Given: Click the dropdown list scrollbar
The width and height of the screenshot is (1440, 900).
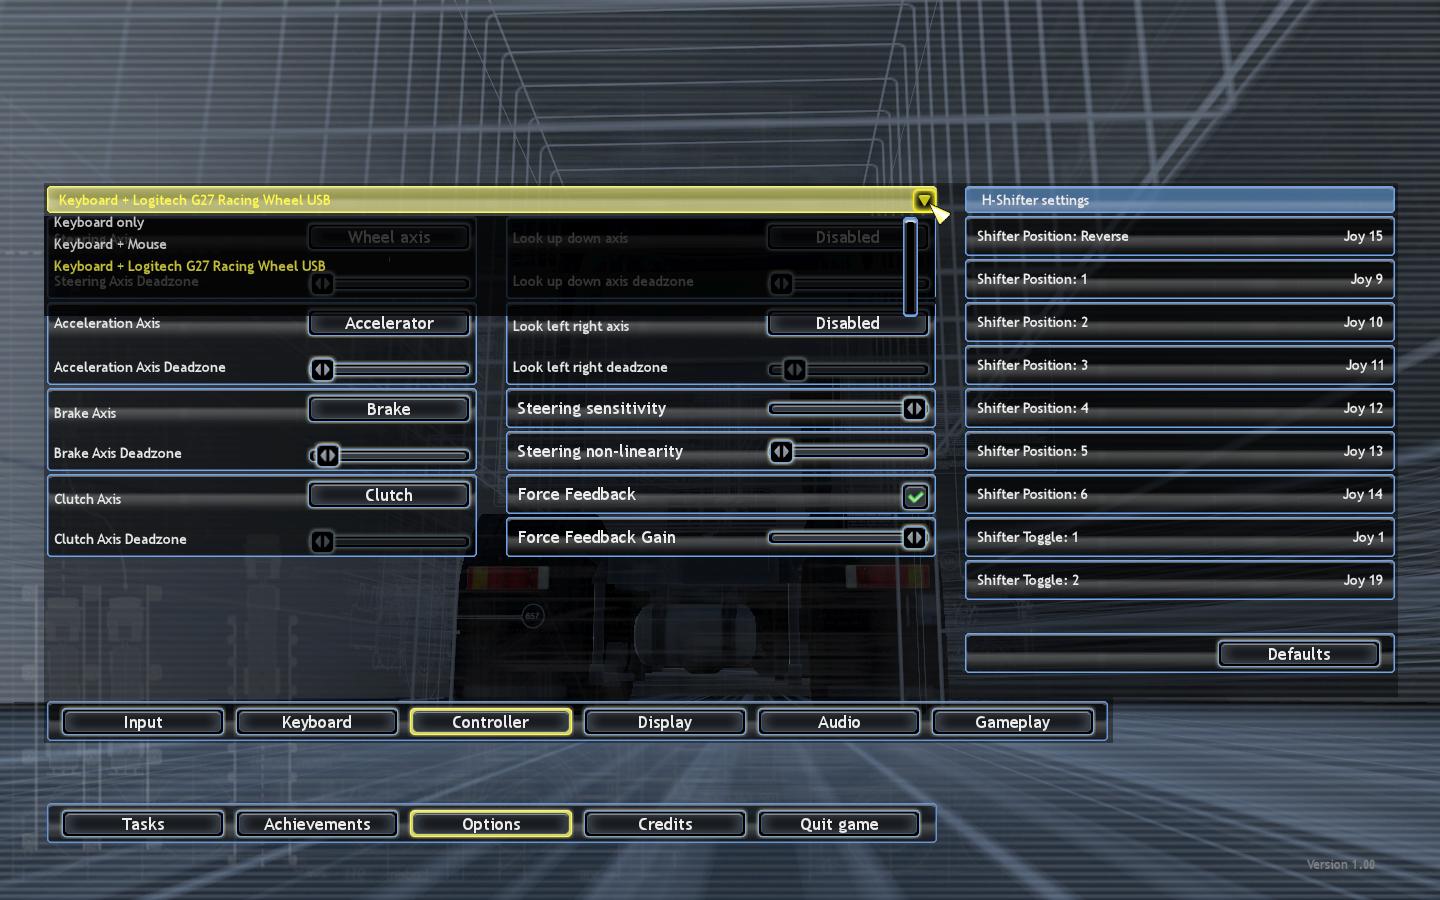Looking at the screenshot, I should [910, 266].
